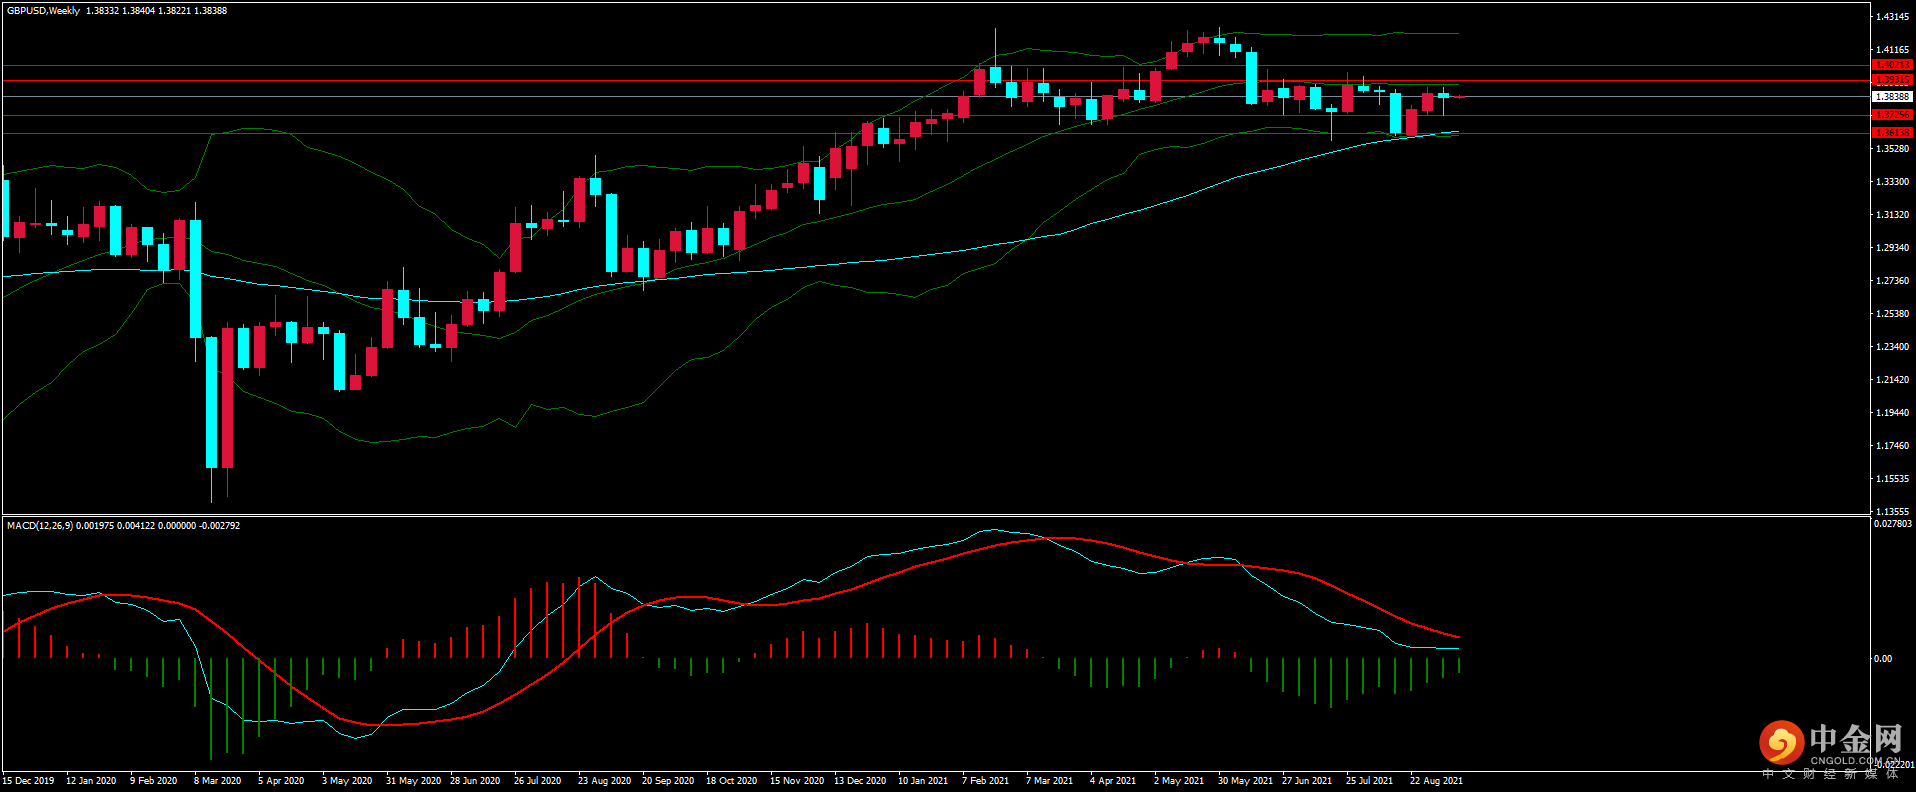Click the 1.35280 price axis value
Screen dimensions: 1916x792
[1892, 149]
